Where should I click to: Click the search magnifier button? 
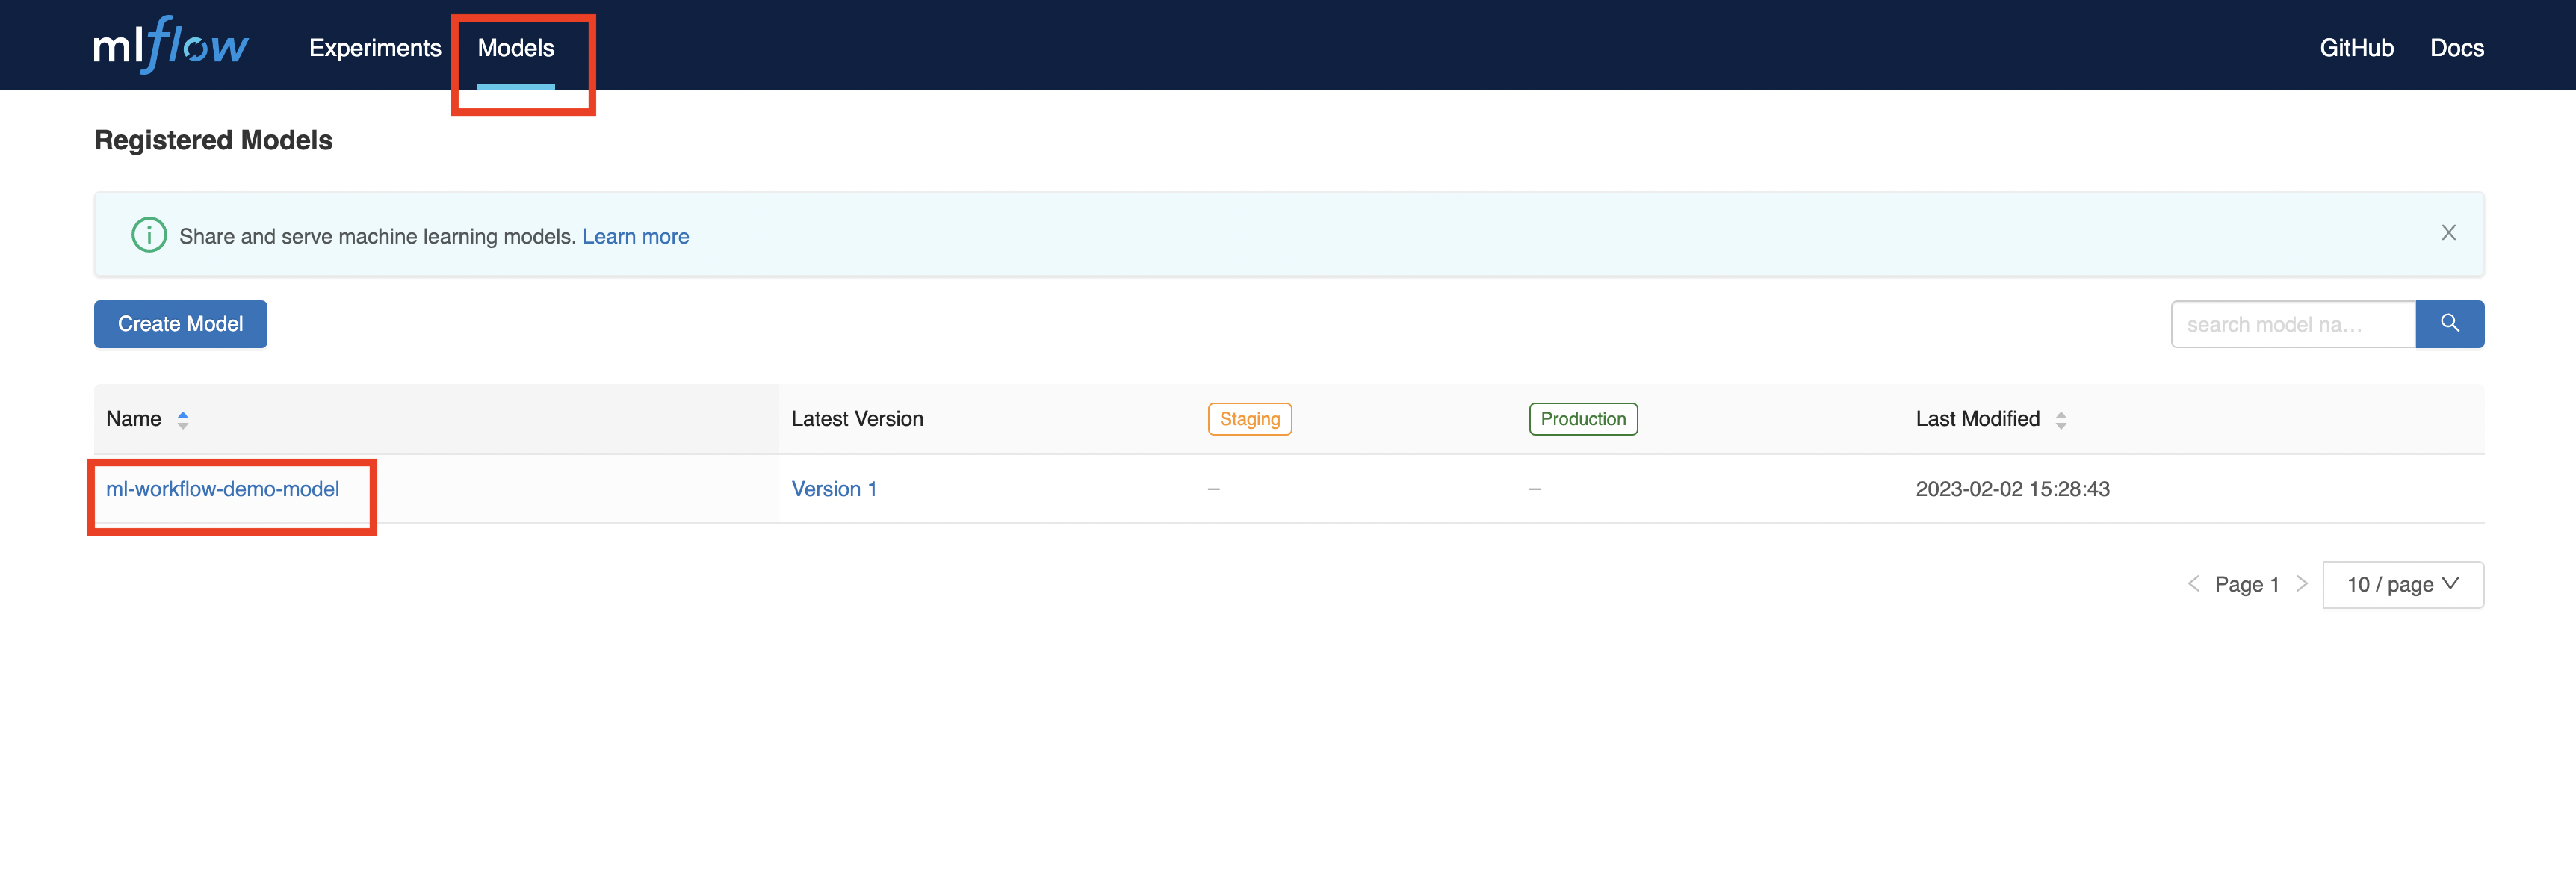tap(2449, 324)
